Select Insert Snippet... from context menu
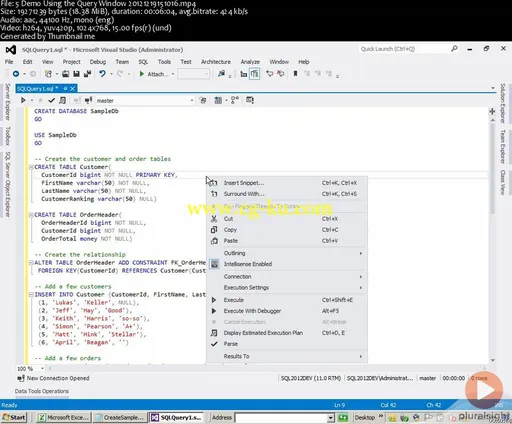Image resolution: width=512 pixels, height=424 pixels. [x=287, y=183]
